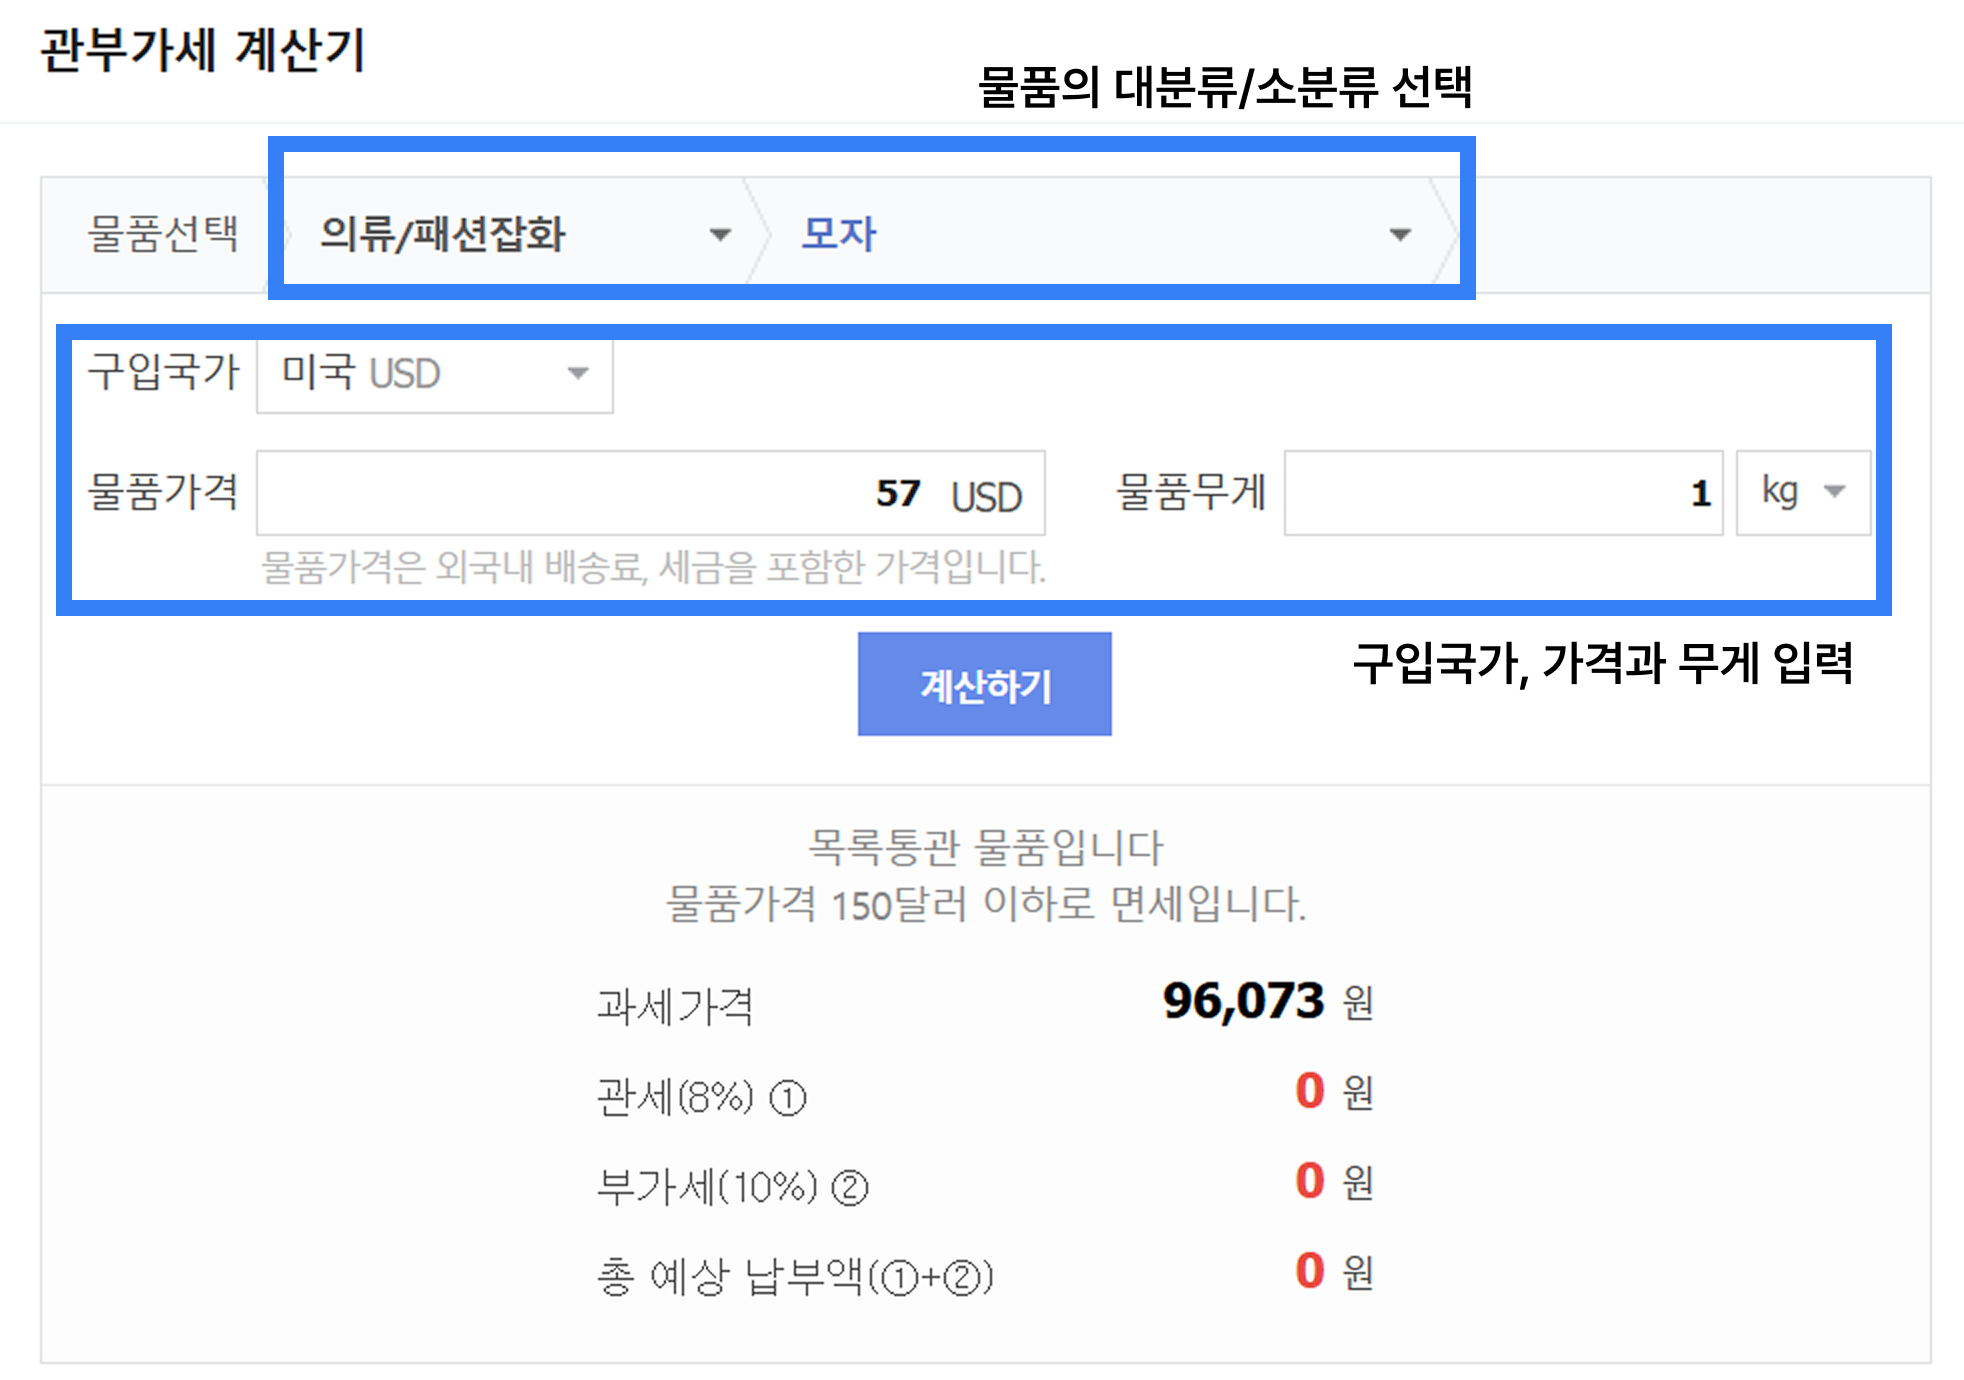Open the 모자 subcategory dropdown
Screen dimensions: 1964x1380
click(1100, 234)
